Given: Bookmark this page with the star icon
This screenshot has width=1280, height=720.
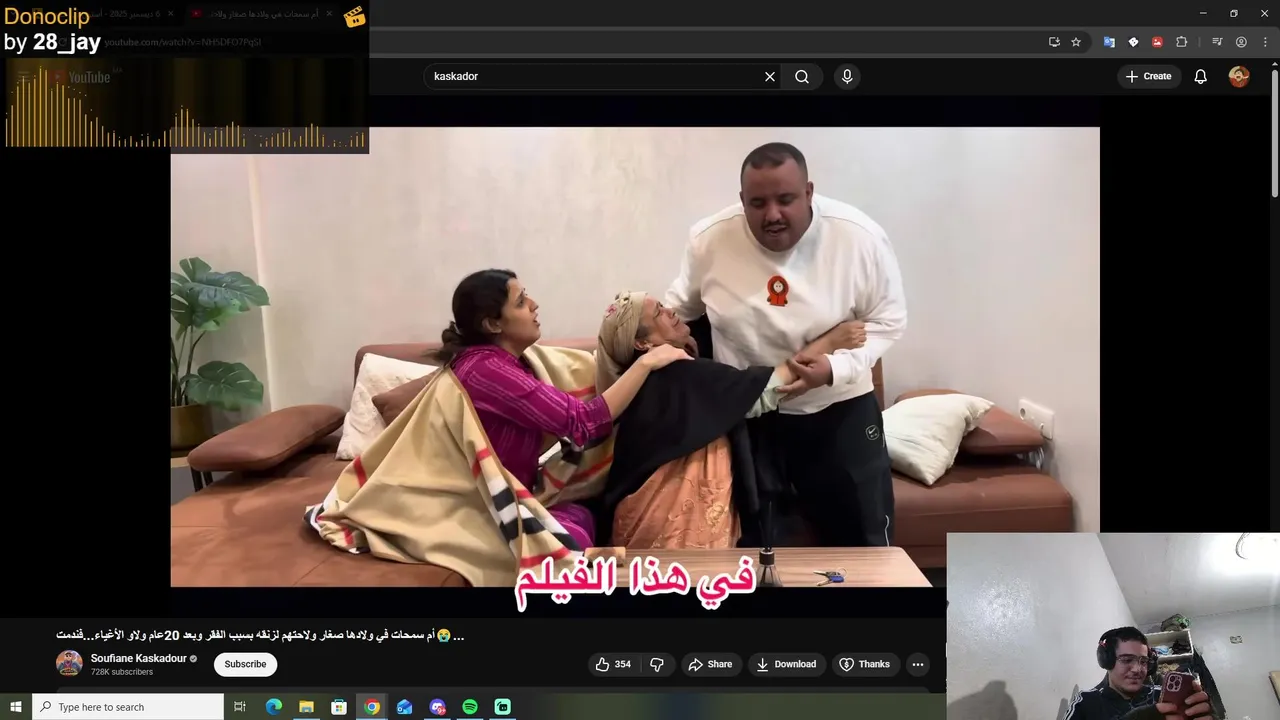Looking at the screenshot, I should [x=1076, y=42].
